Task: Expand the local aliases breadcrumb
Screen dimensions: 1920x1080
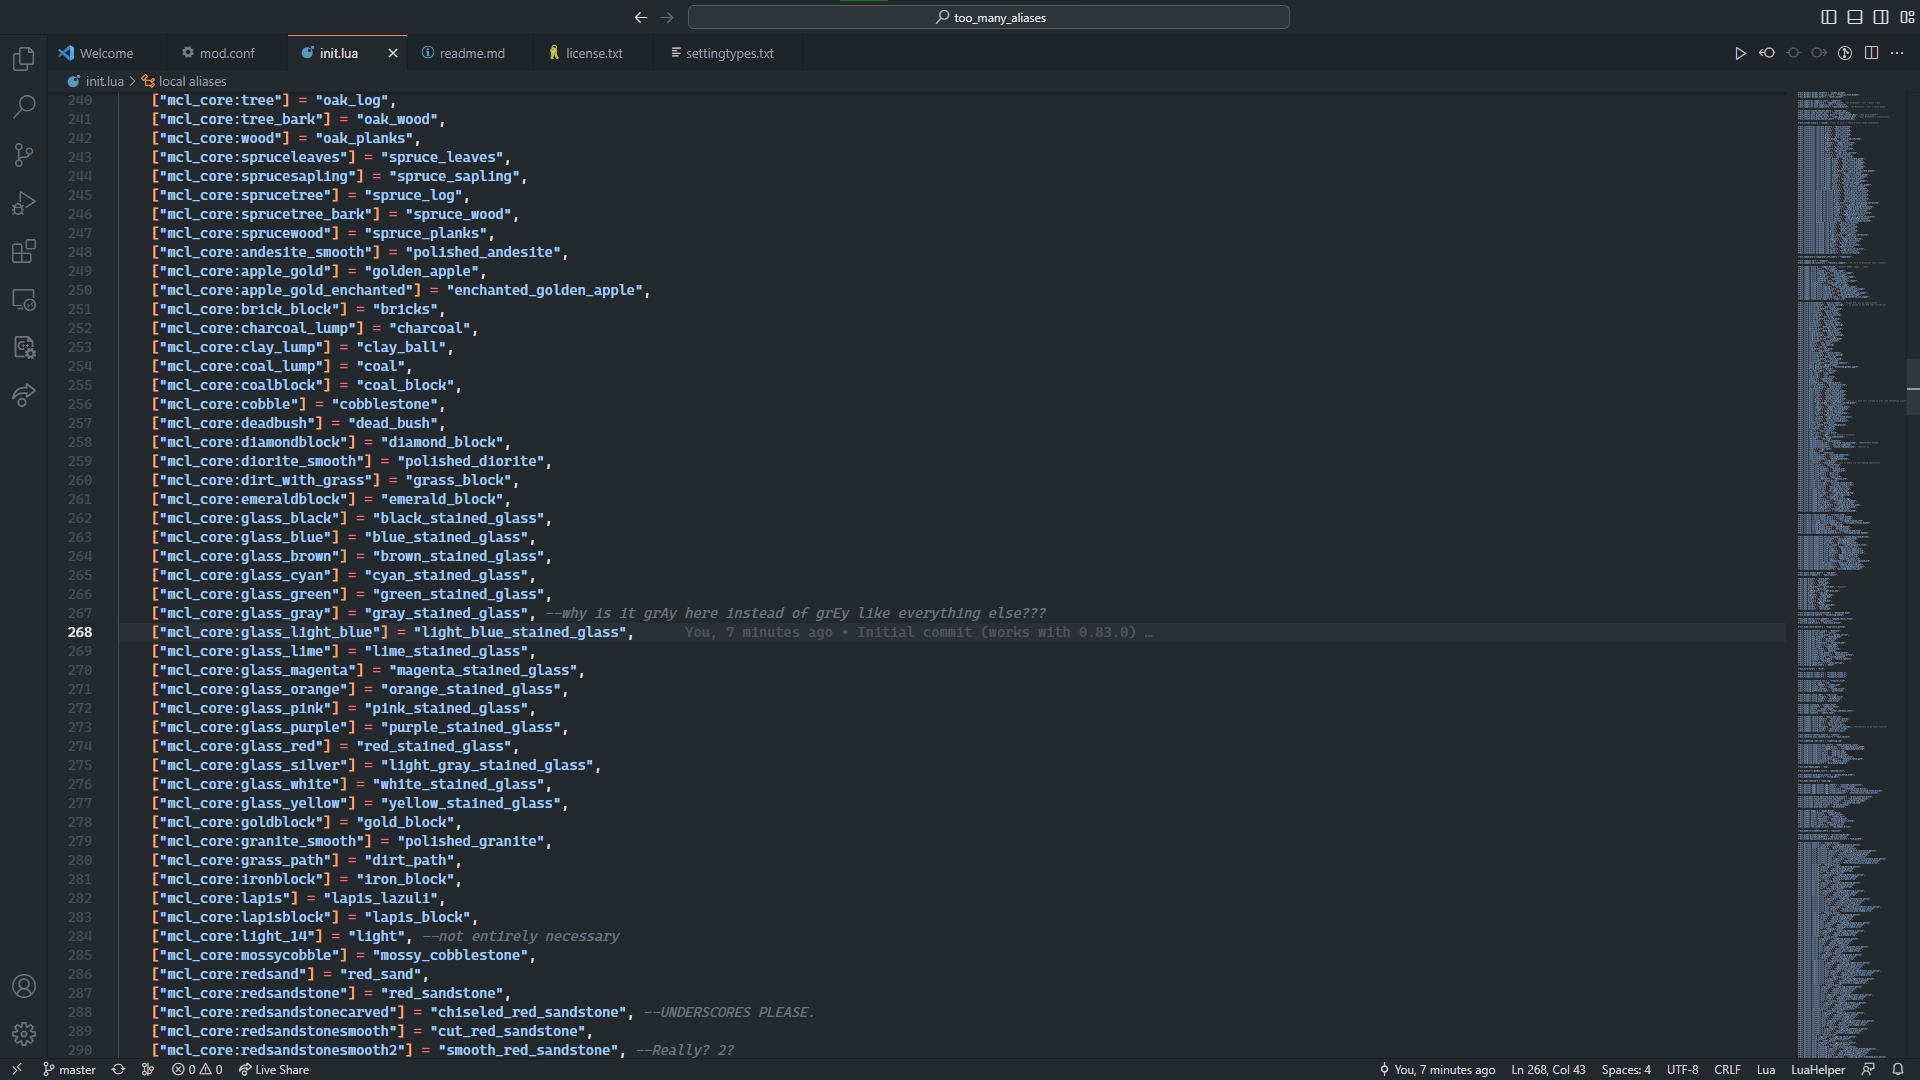Action: (192, 81)
